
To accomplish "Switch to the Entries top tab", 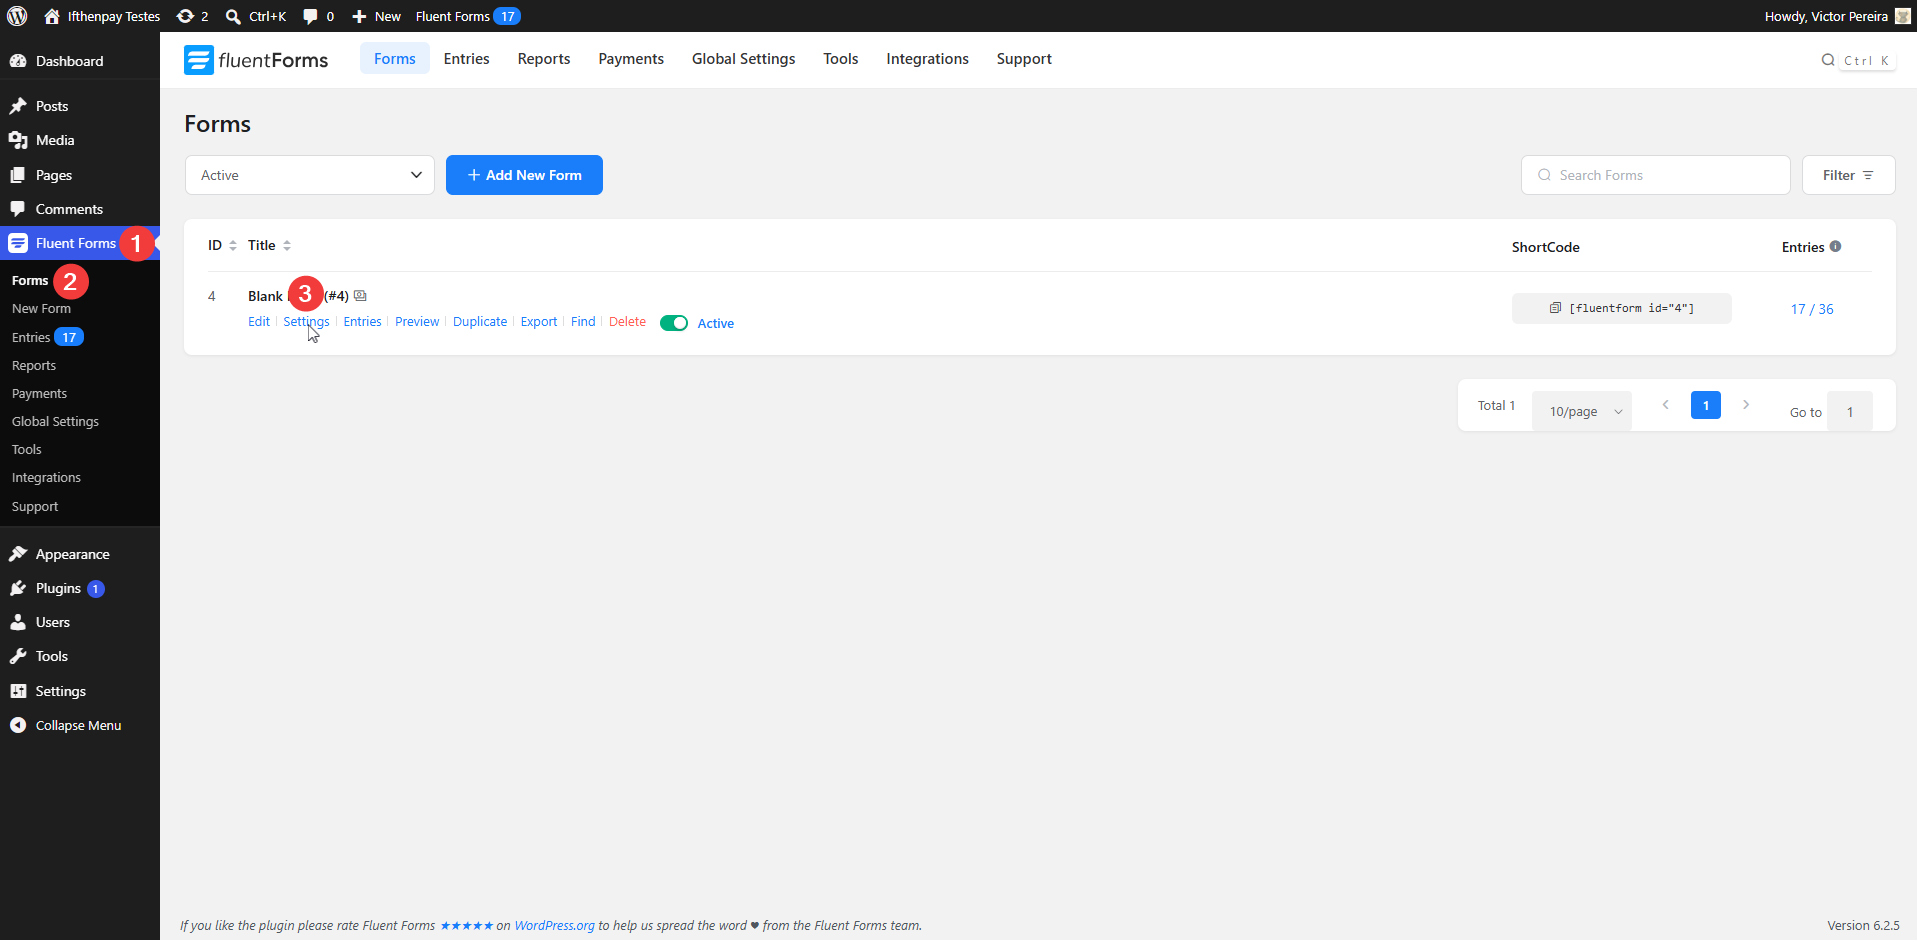I will [467, 59].
